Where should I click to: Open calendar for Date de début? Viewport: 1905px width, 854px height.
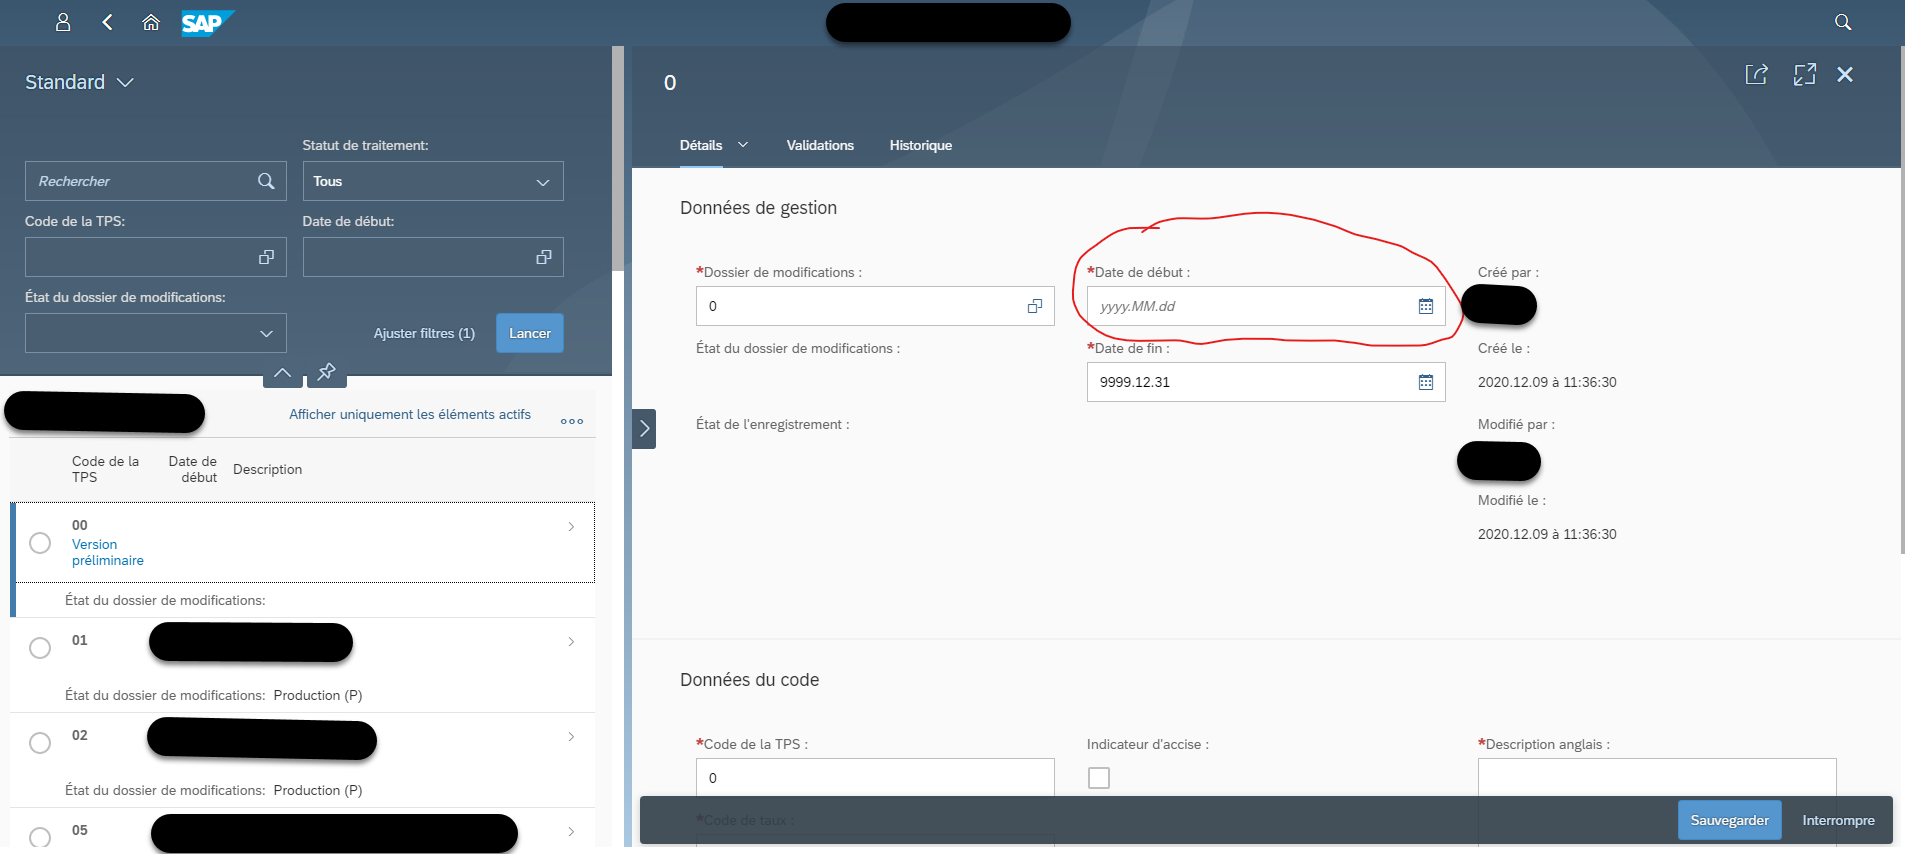pos(1426,306)
